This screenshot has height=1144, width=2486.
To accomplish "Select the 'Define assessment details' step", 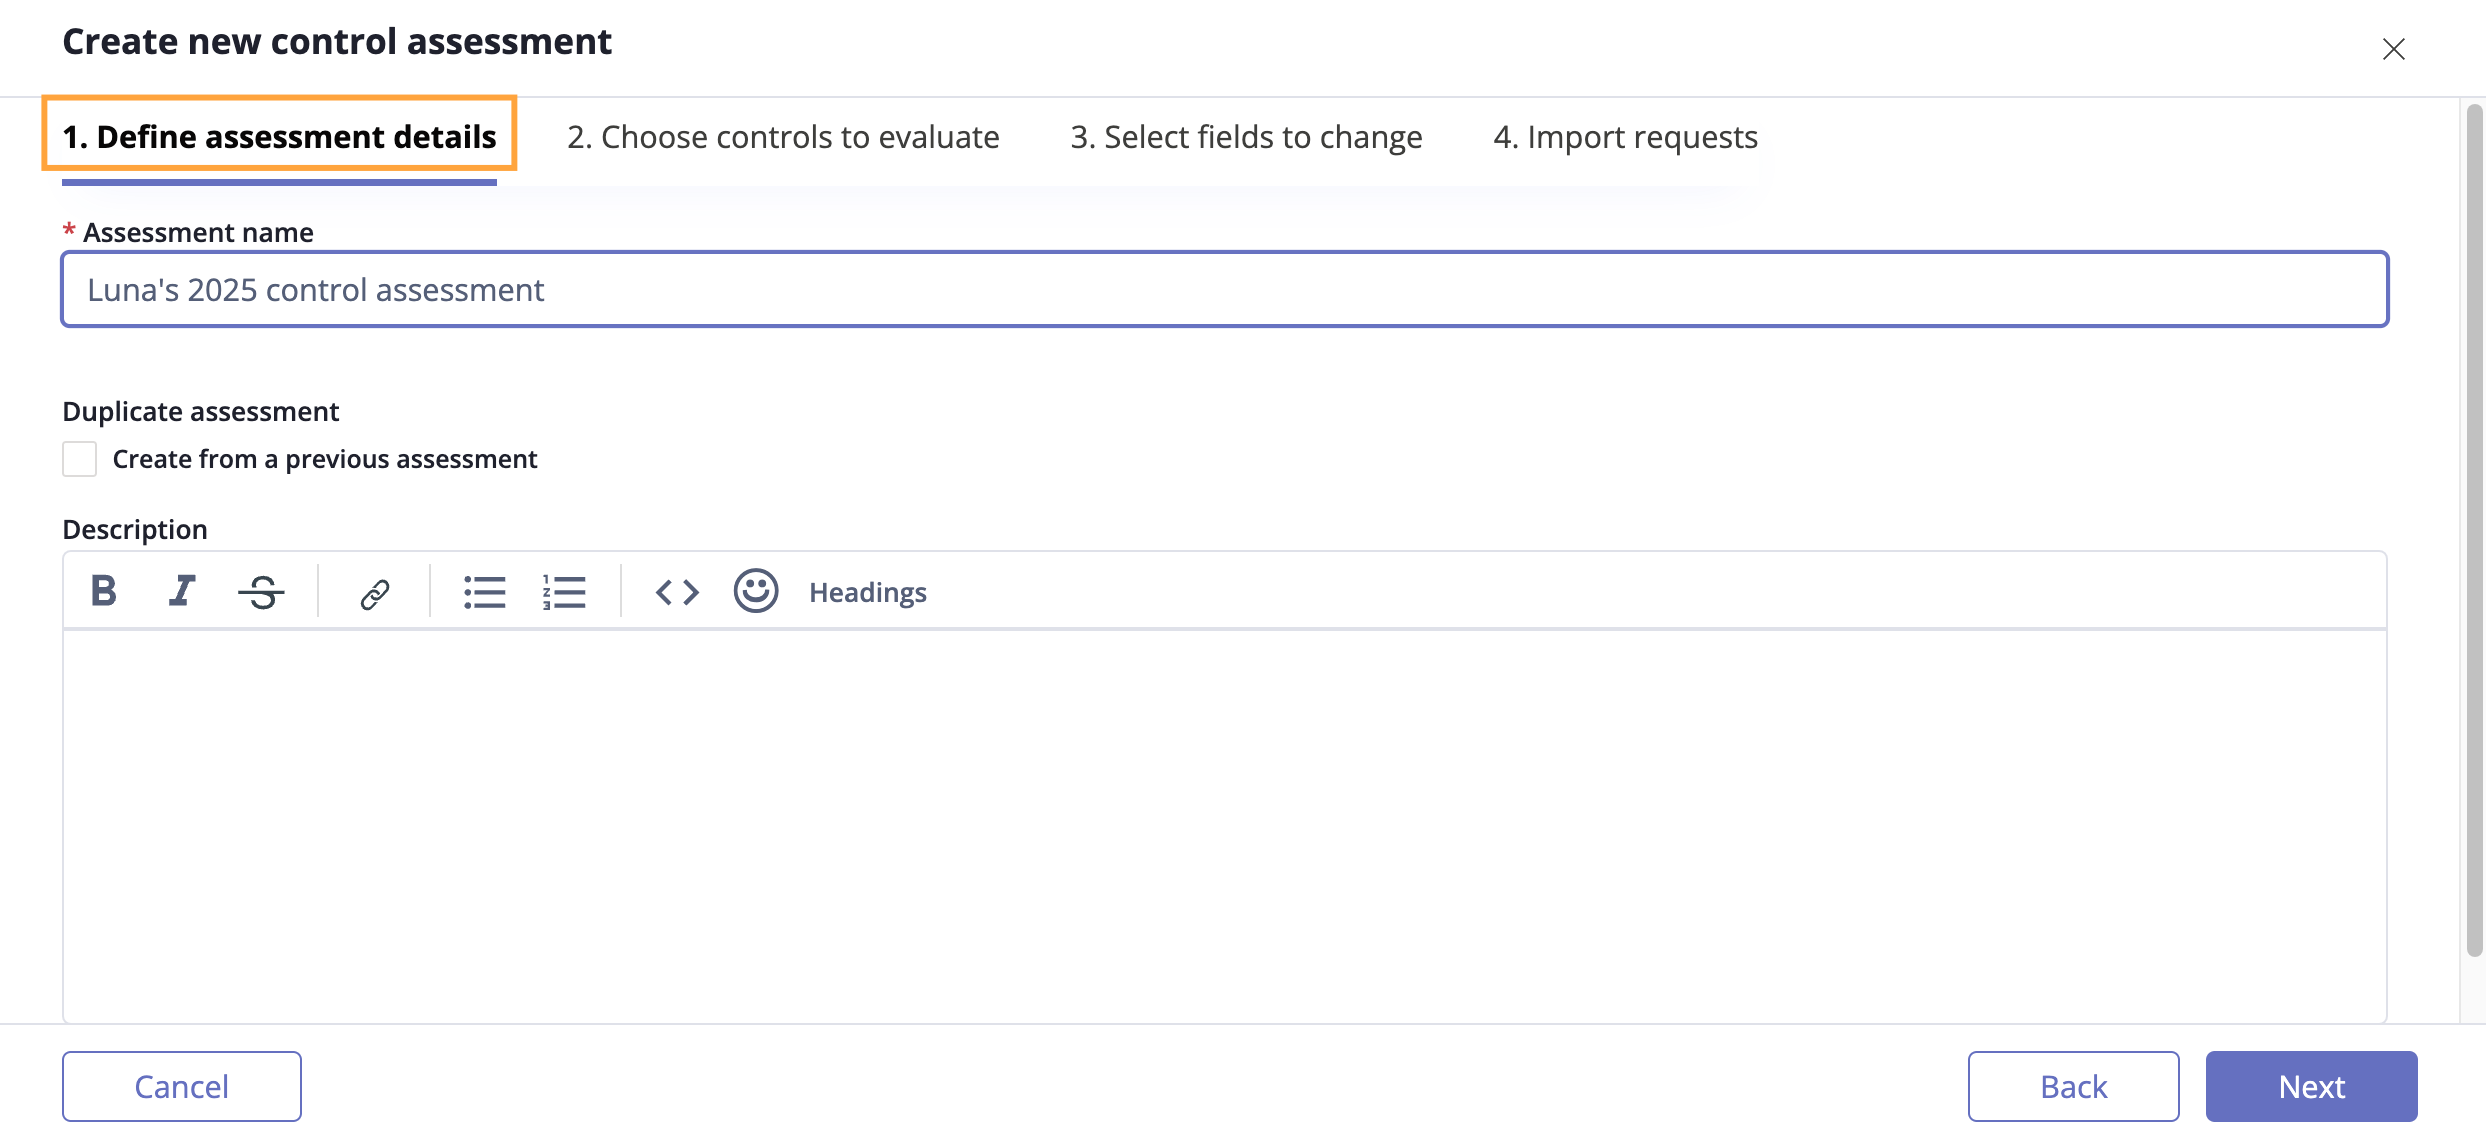I will pyautogui.click(x=280, y=137).
